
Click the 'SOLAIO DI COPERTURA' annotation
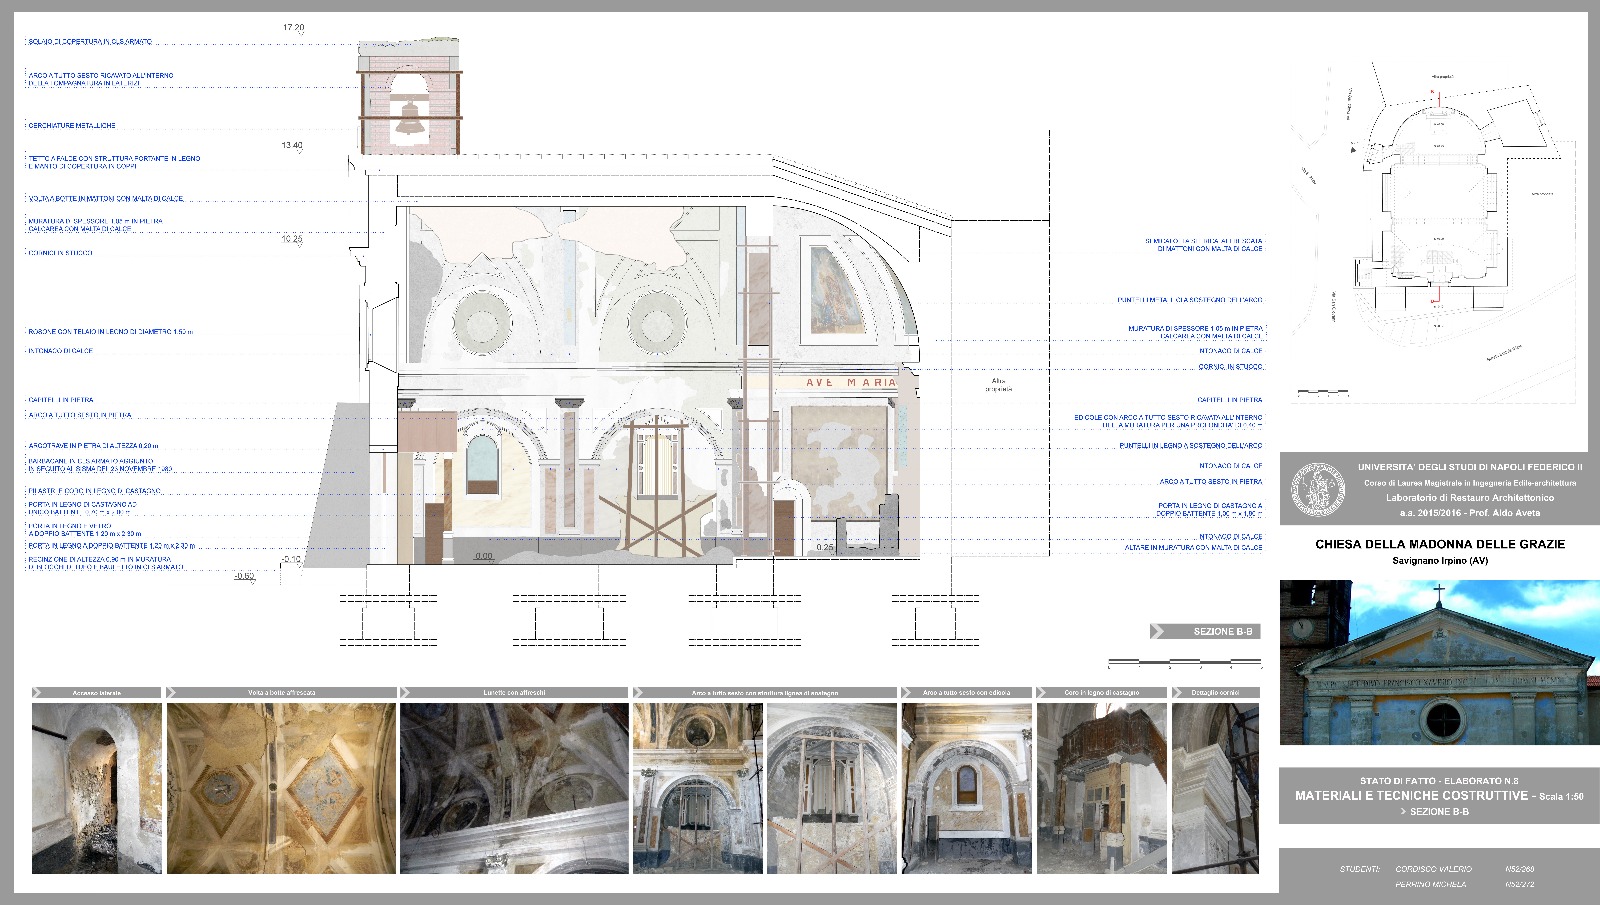point(90,42)
